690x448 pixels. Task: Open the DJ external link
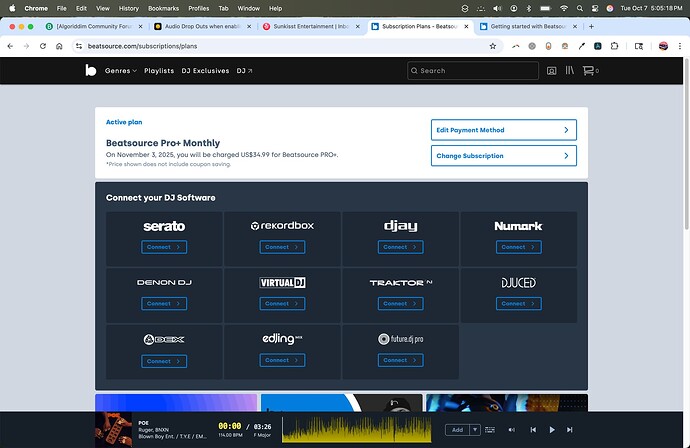244,70
